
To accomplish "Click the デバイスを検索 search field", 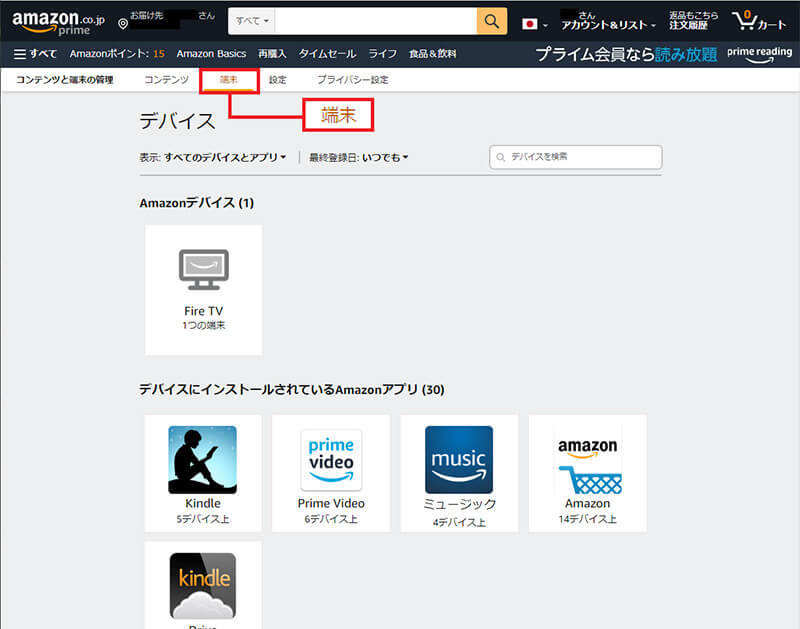I will pyautogui.click(x=576, y=157).
